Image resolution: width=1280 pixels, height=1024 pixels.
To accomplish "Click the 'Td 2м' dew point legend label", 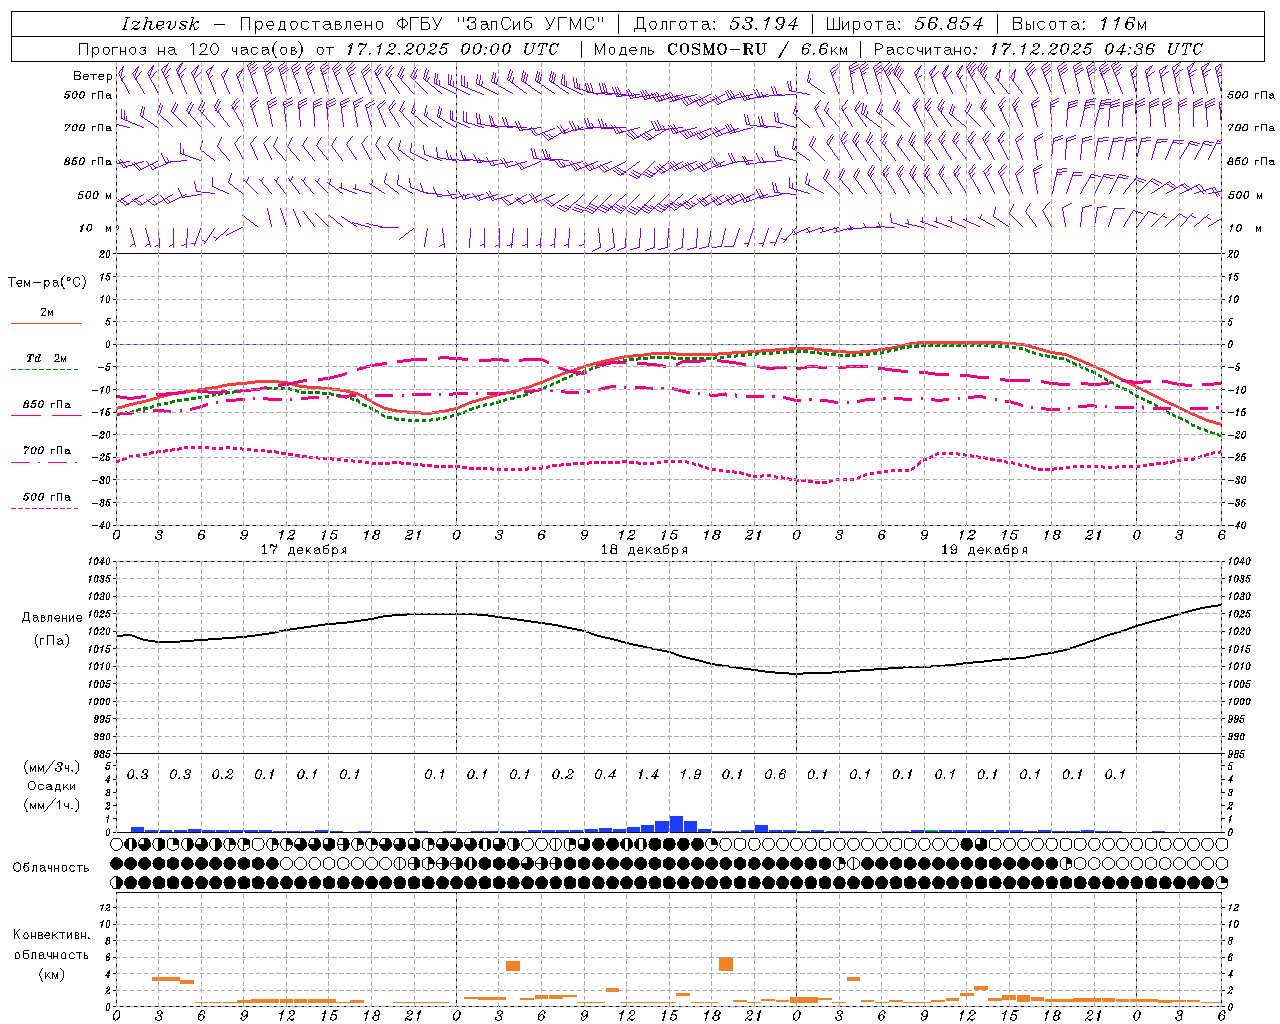I will [46, 358].
